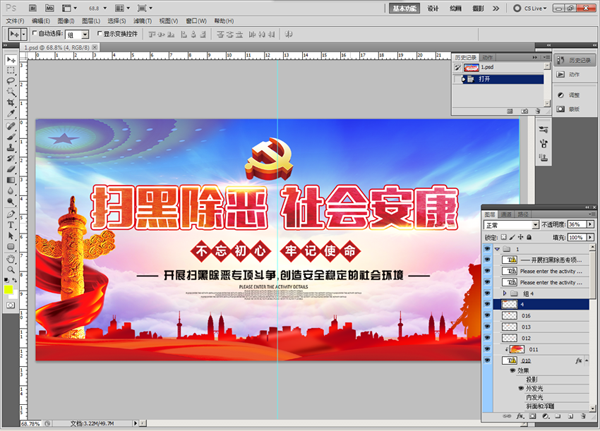Hide layer 012 with its eye icon

click(487, 338)
